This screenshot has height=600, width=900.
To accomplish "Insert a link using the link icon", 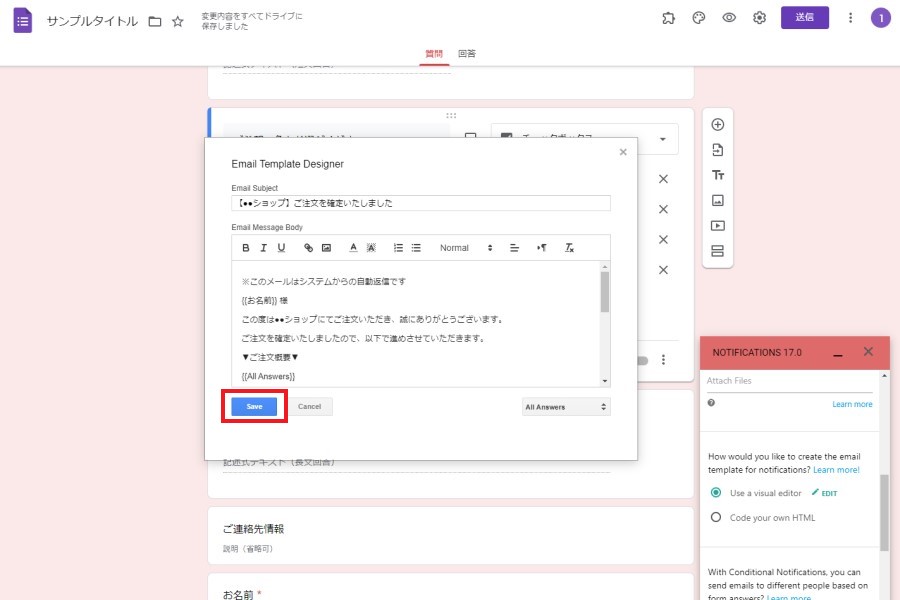I will click(x=309, y=248).
